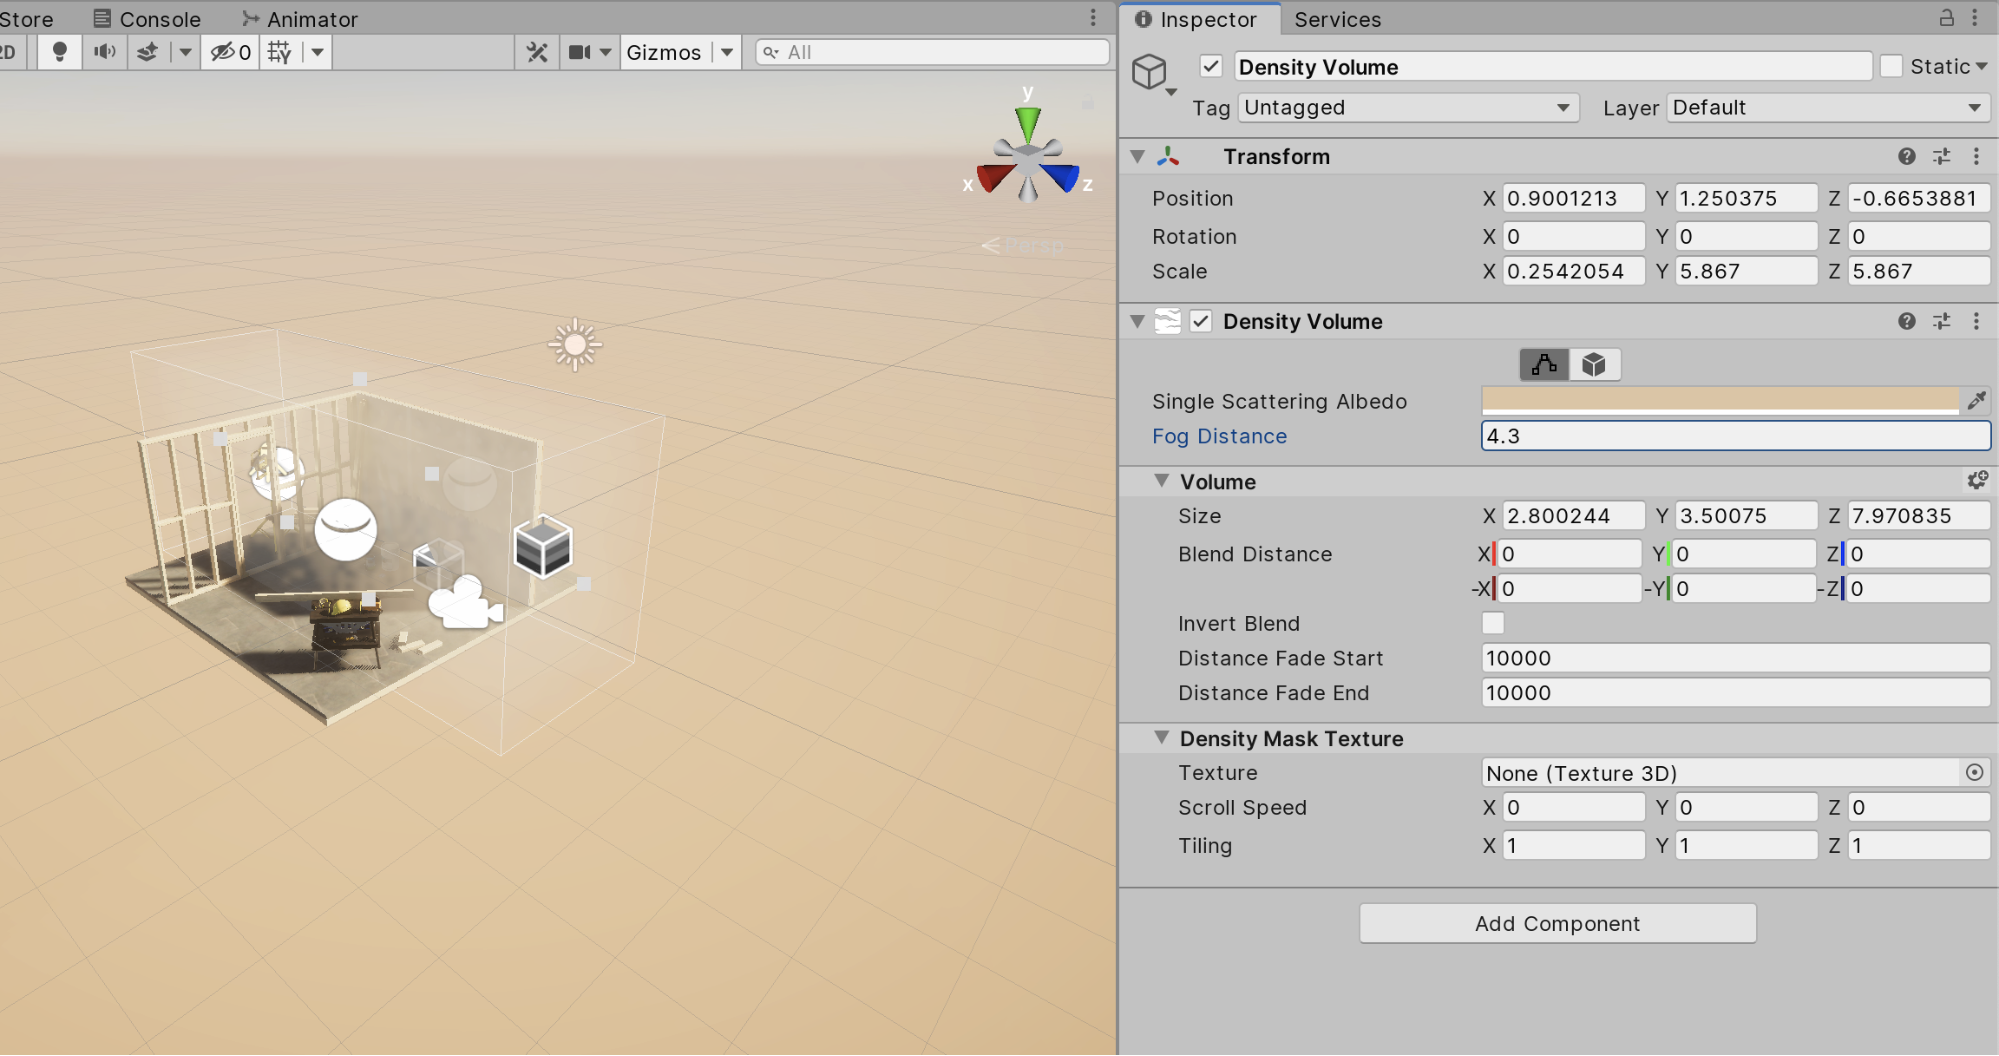
Task: Pick albedo color with eyedropper
Action: 1976,401
